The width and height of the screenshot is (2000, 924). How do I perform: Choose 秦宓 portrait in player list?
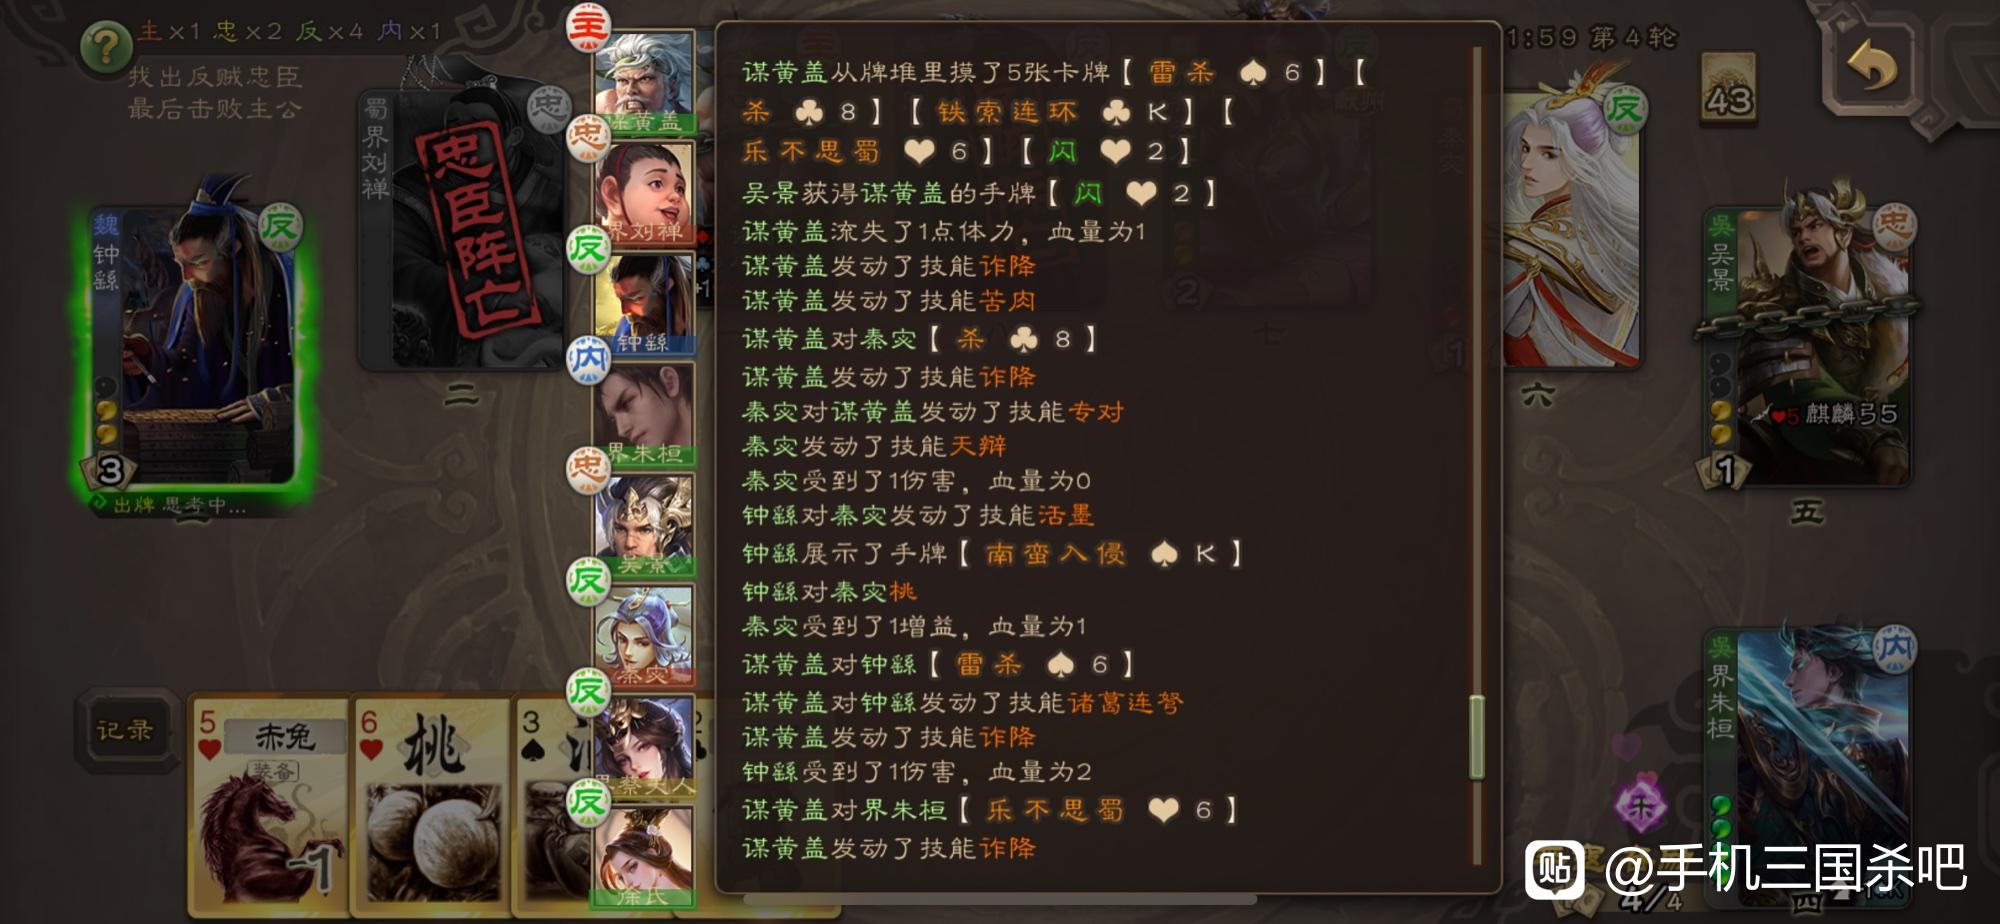coord(644,636)
